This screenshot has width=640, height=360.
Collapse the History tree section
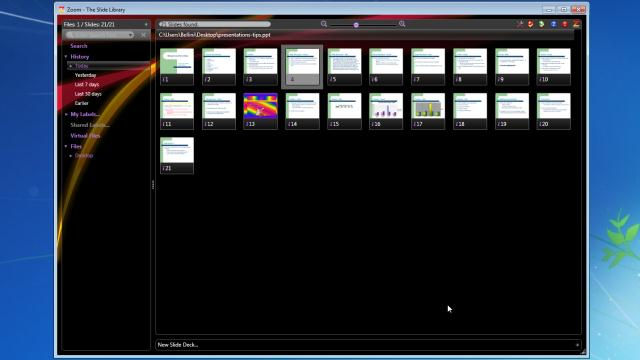pyautogui.click(x=66, y=57)
